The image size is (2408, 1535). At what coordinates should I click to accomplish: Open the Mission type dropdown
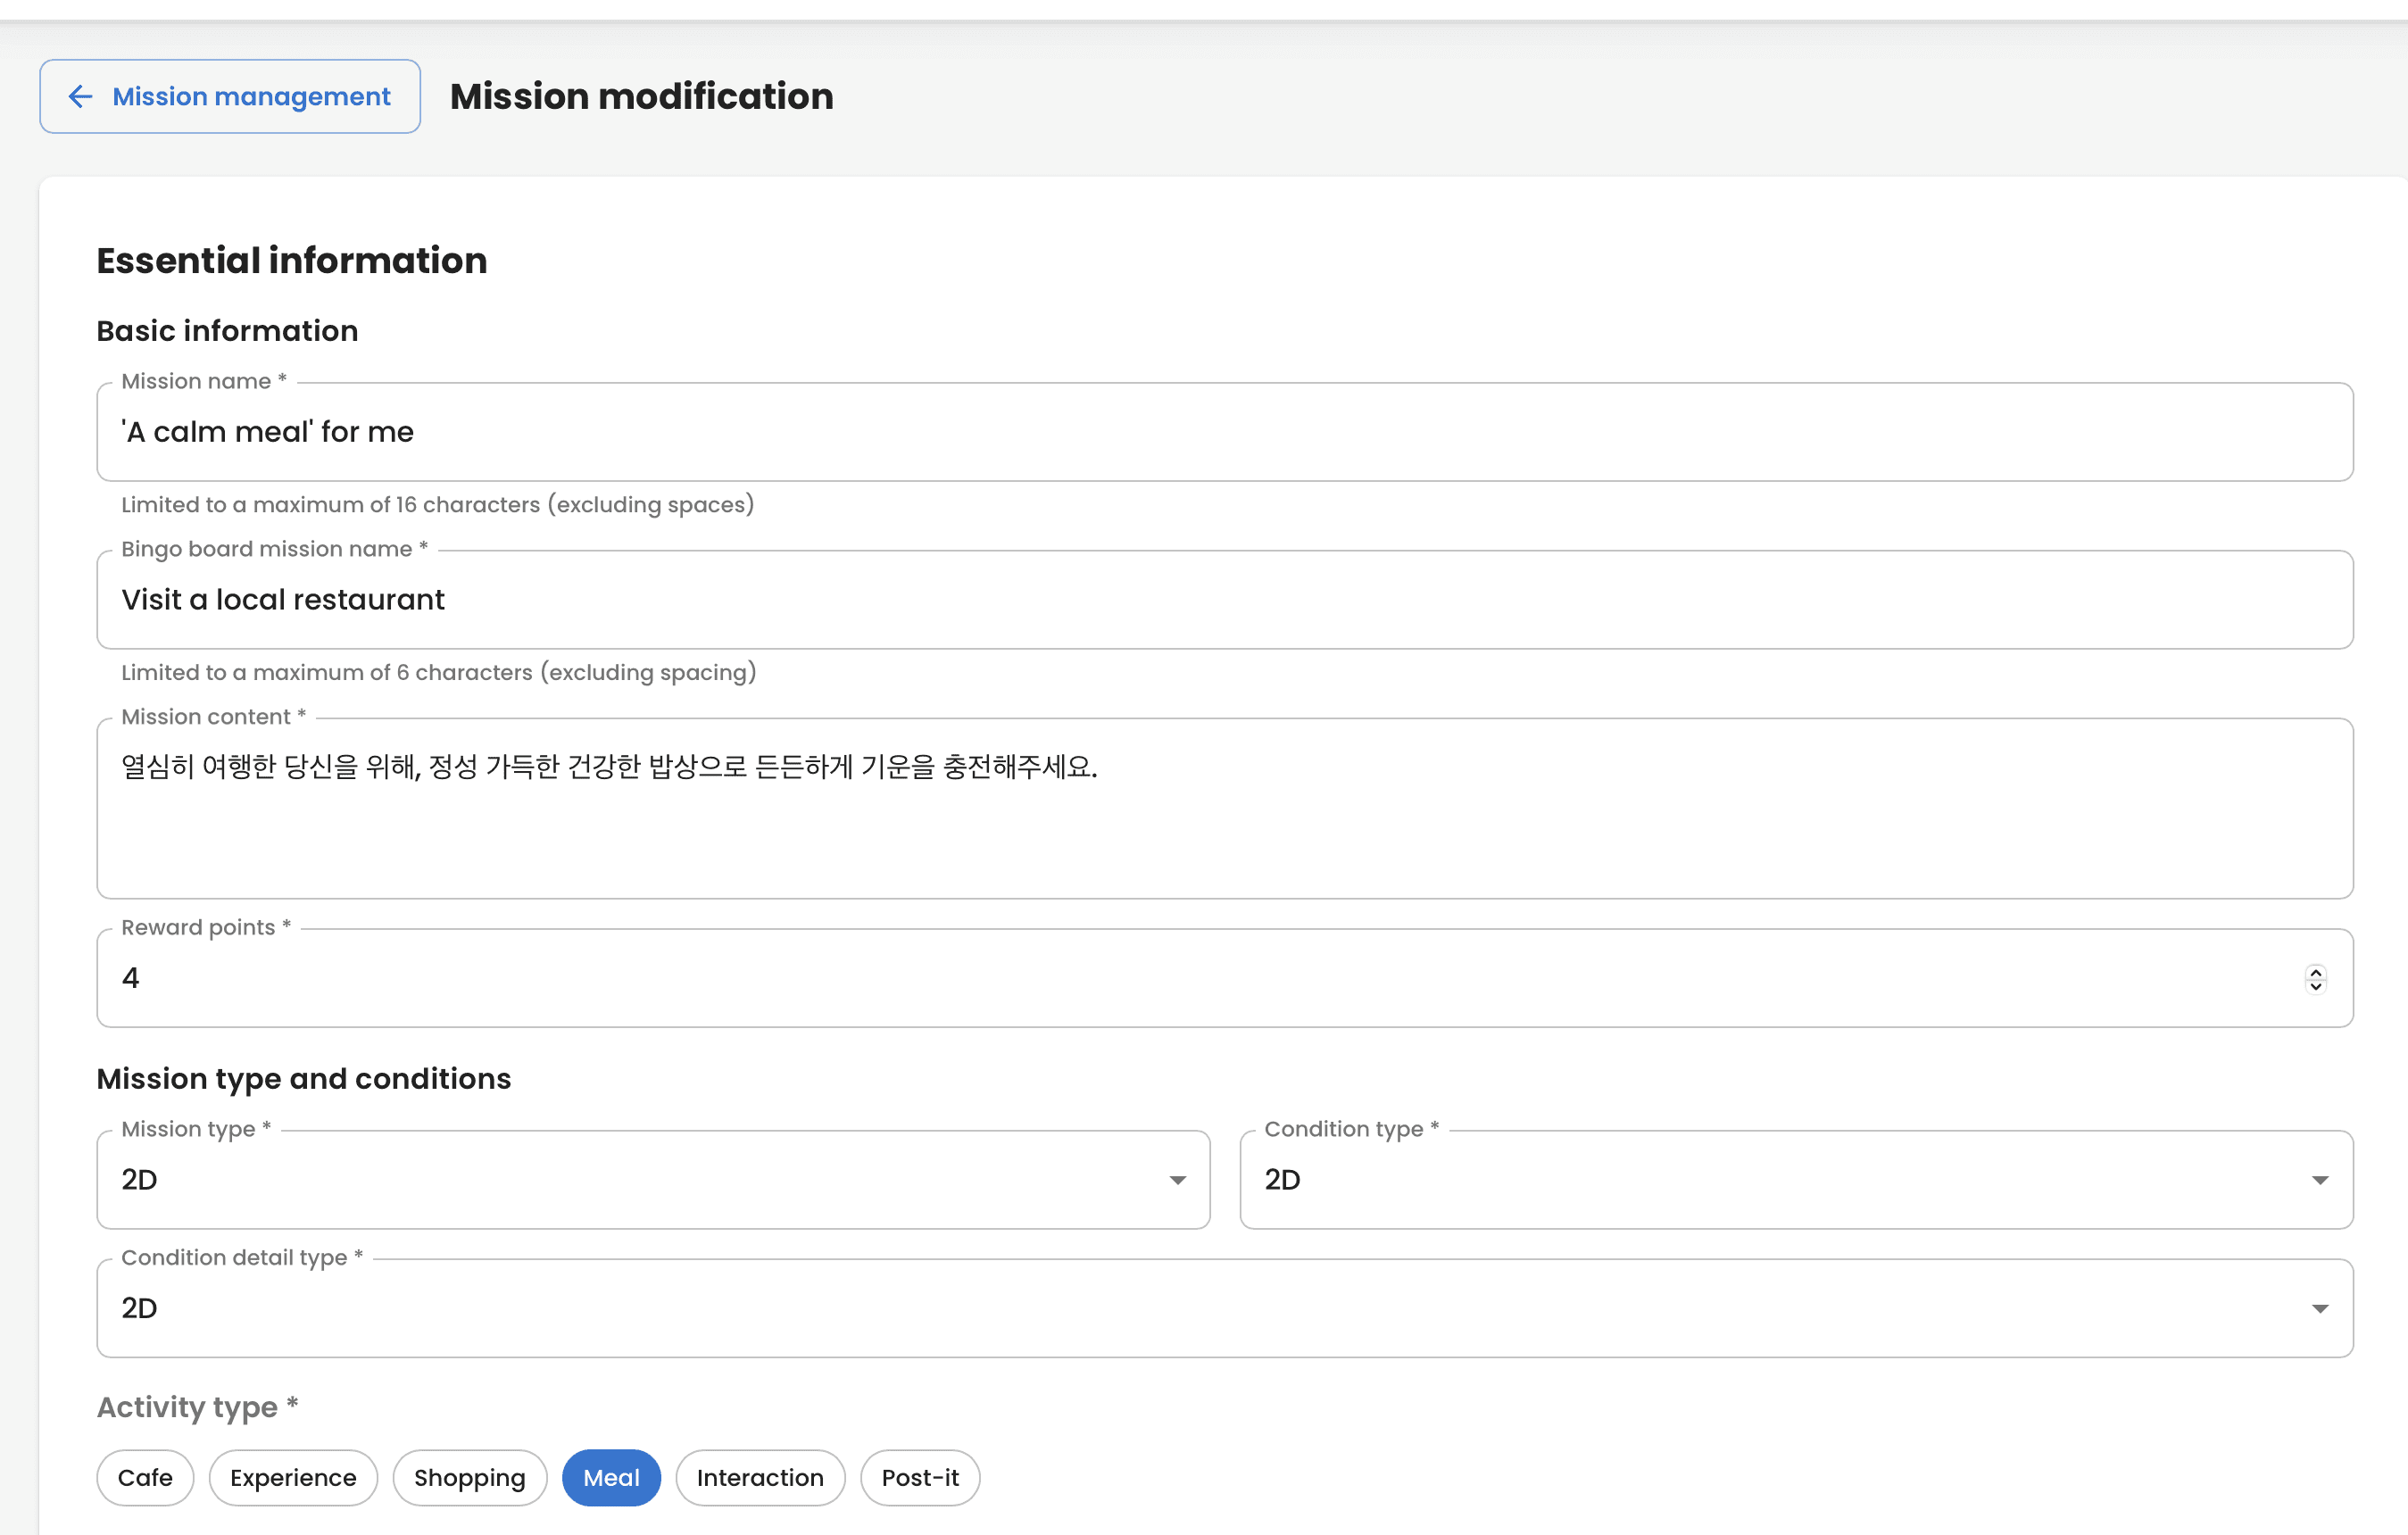(x=640, y=1180)
